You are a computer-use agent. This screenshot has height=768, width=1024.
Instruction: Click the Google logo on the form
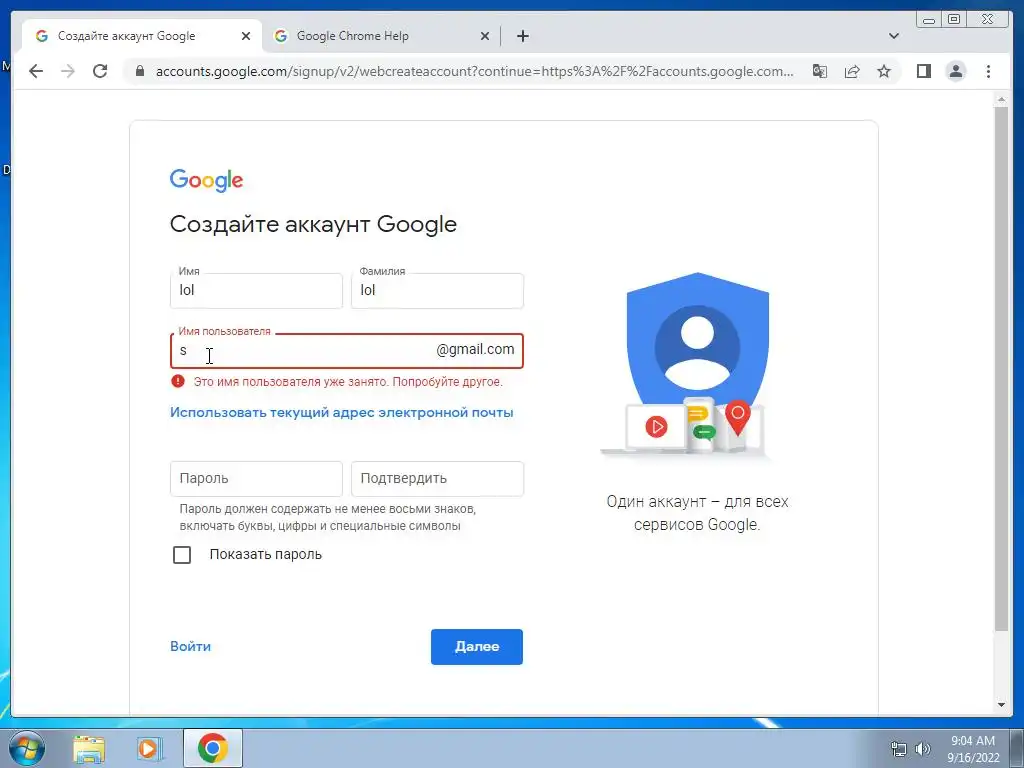[x=206, y=180]
